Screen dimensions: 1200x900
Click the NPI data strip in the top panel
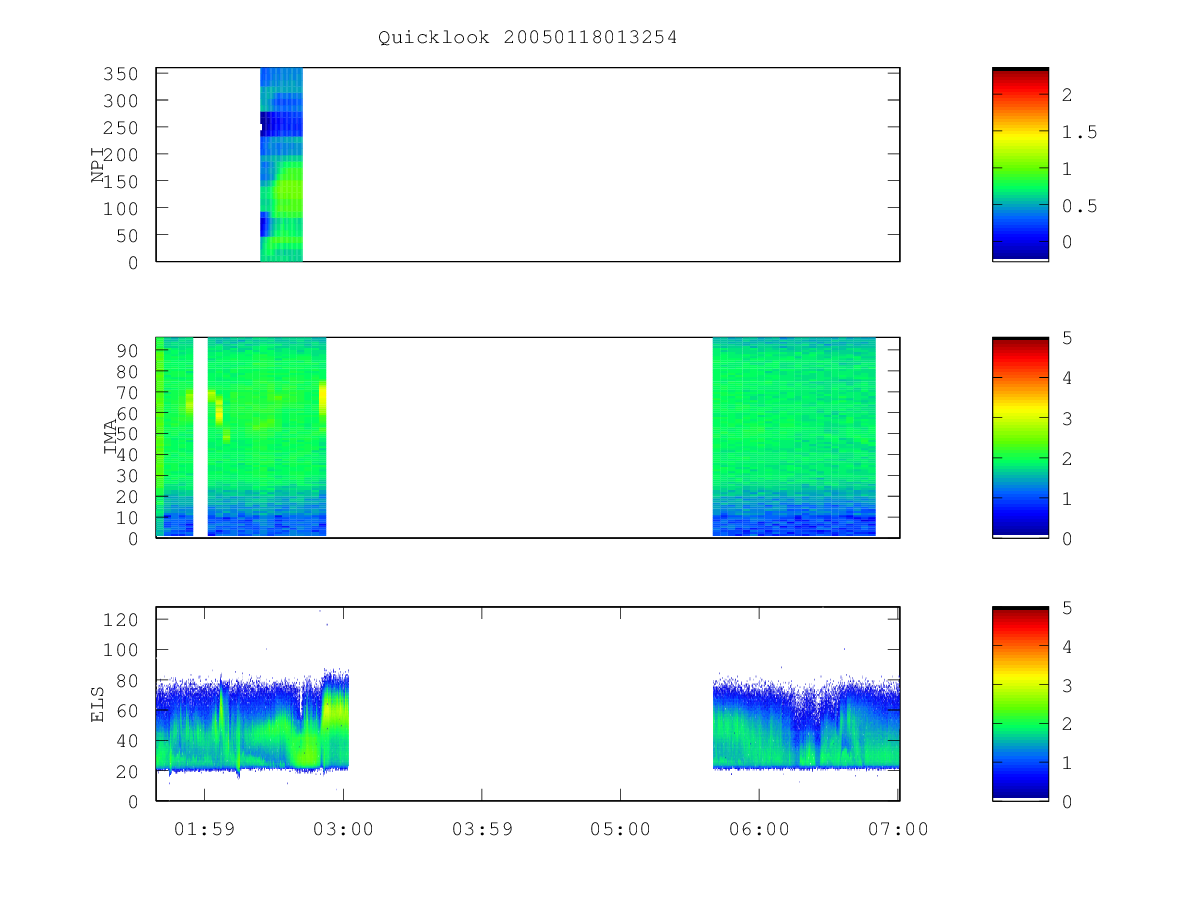[281, 165]
